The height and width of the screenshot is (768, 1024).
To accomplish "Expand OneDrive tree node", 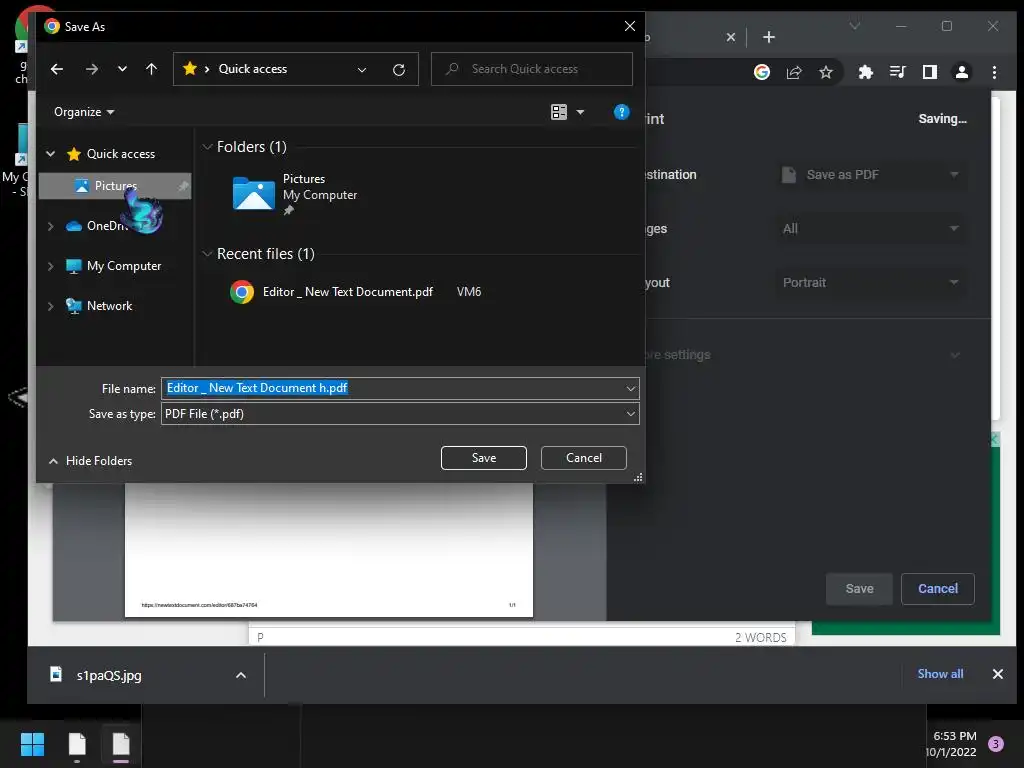I will [50, 226].
